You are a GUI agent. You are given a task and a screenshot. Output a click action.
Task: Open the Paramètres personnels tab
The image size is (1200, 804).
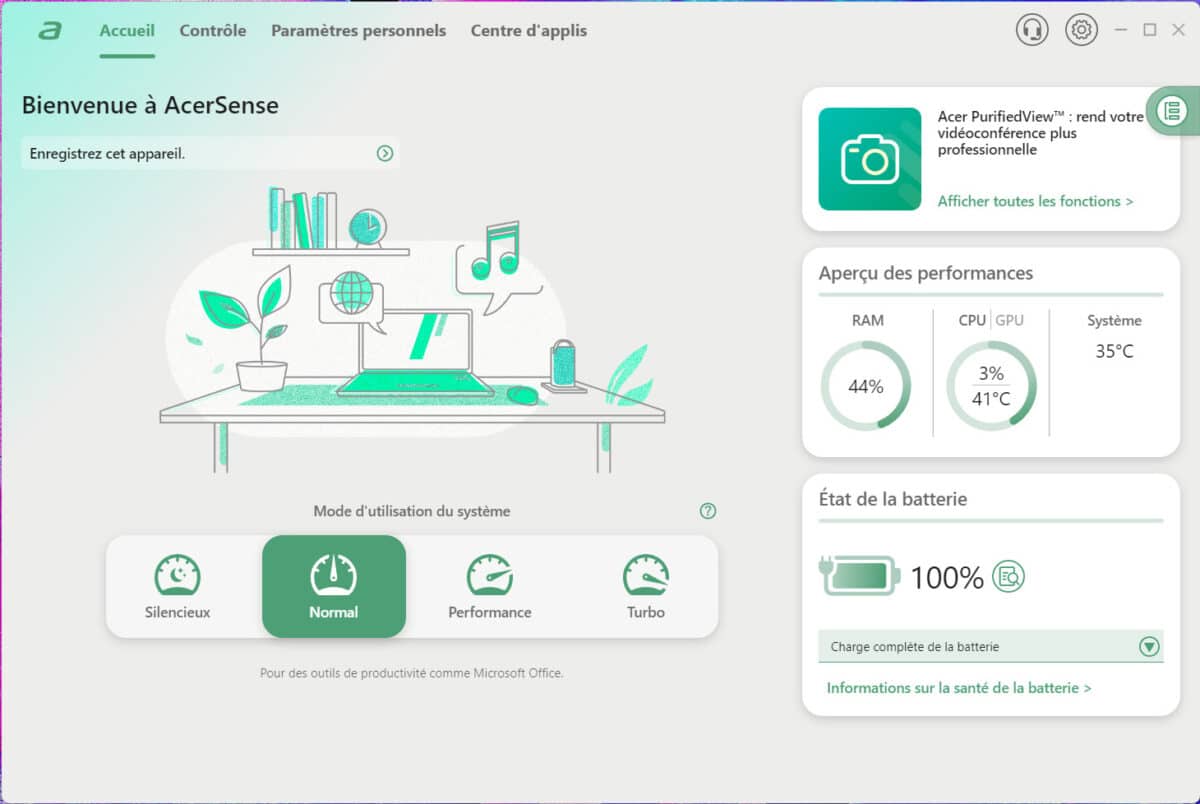point(358,30)
